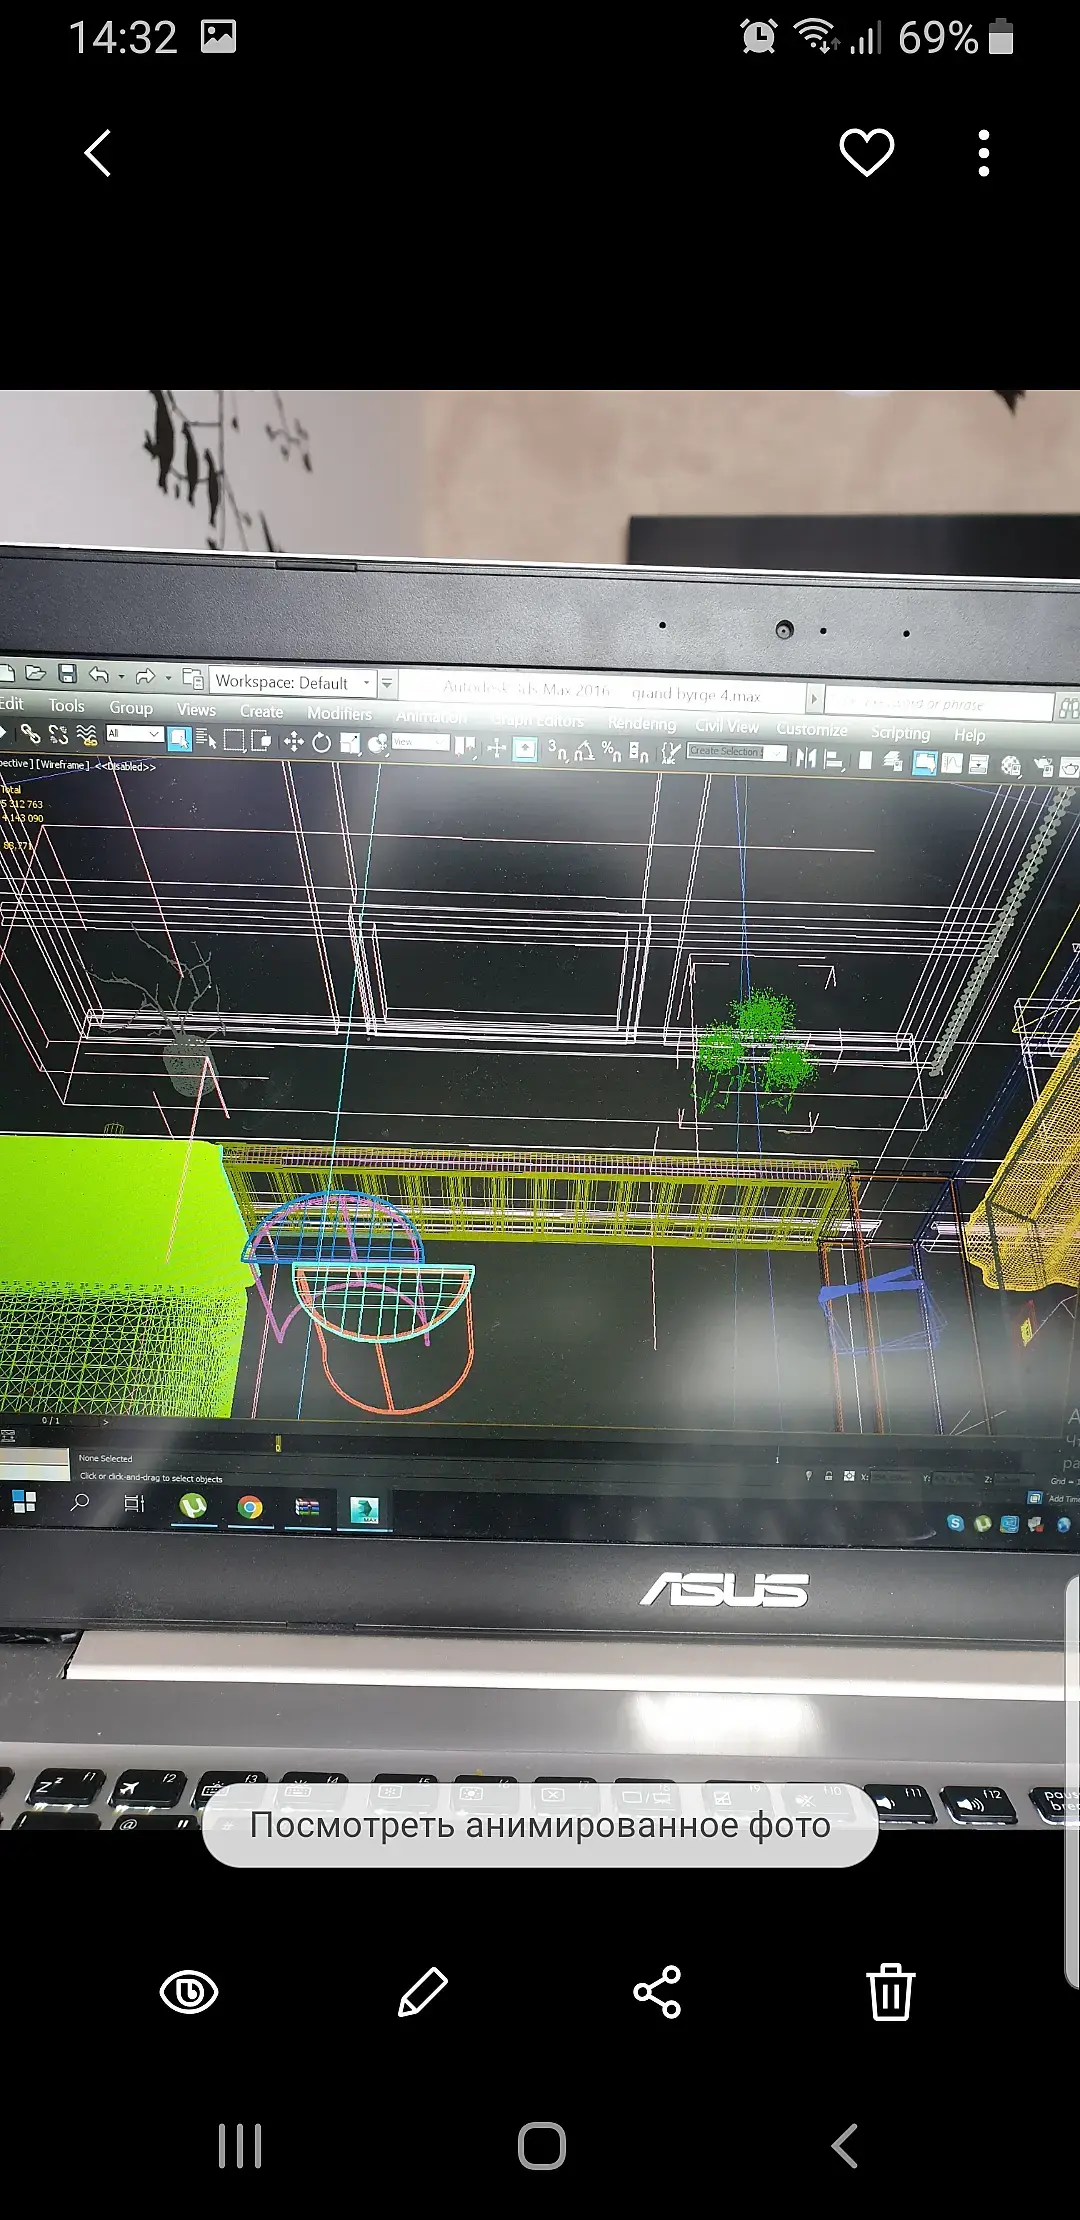Screen dimensions: 1080x2220
Task: Tap the pencil edit icon in gallery
Action: 423,1992
